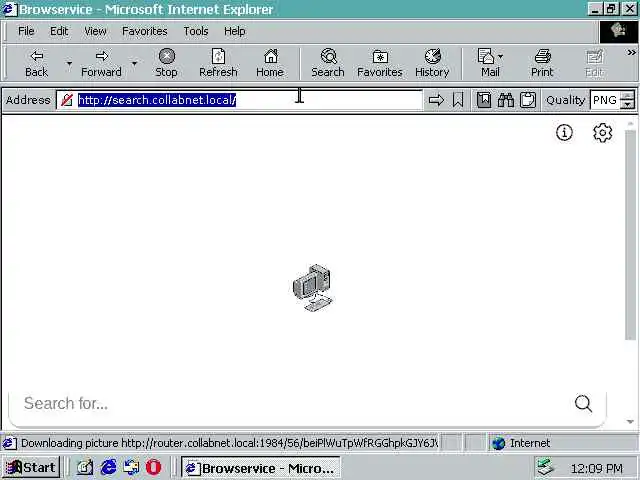This screenshot has width=640, height=480.
Task: Click the Internet Explorer throbber logo
Action: coord(619,31)
